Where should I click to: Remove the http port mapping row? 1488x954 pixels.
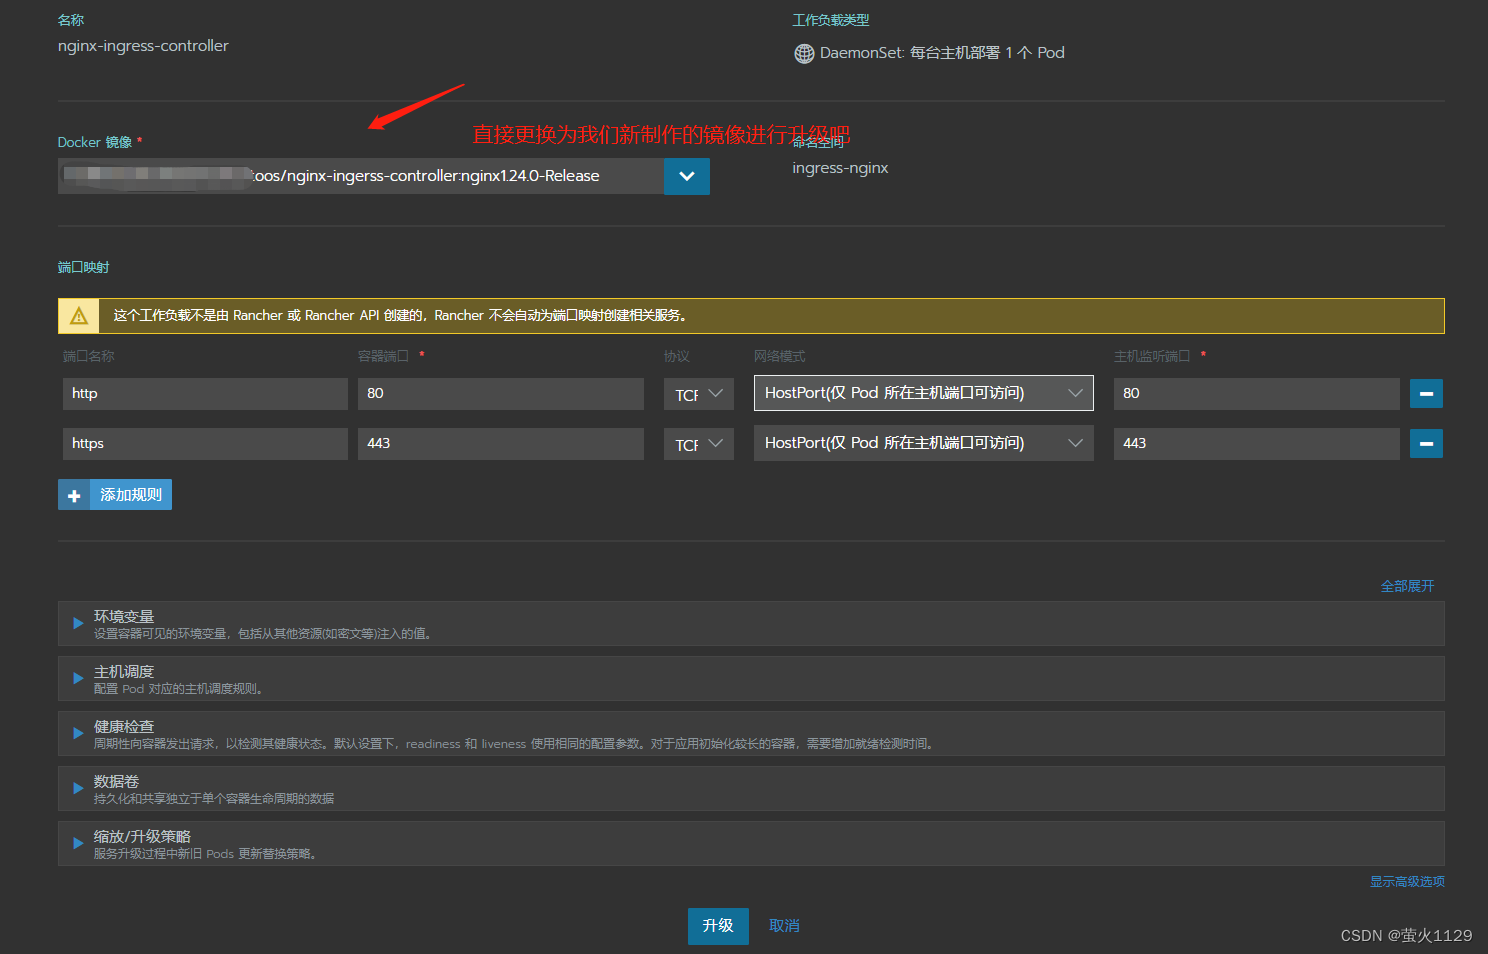[x=1426, y=394]
